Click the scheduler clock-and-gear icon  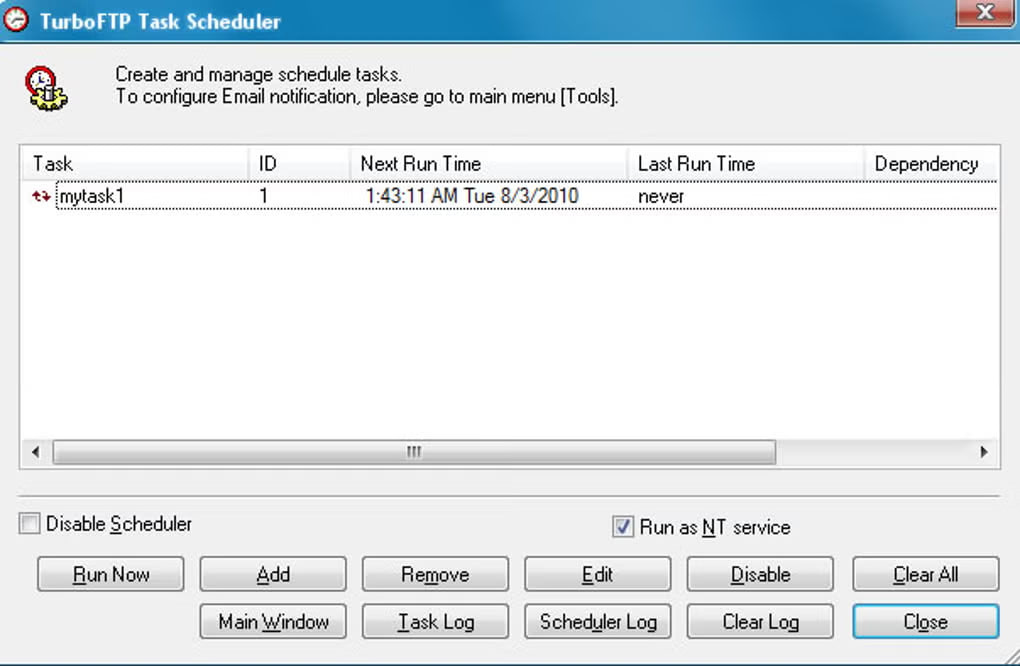point(46,88)
